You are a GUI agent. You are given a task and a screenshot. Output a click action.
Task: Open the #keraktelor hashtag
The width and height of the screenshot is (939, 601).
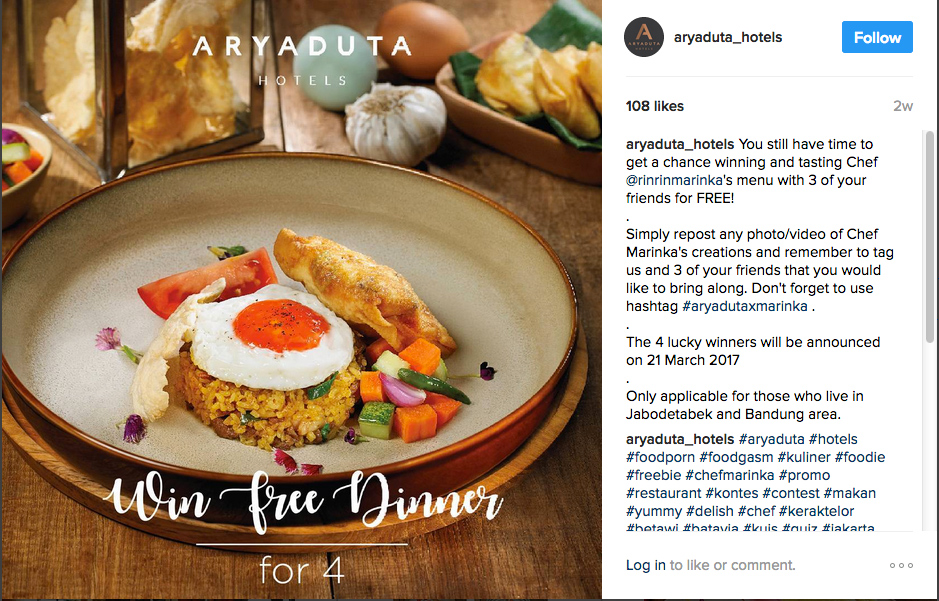816,511
